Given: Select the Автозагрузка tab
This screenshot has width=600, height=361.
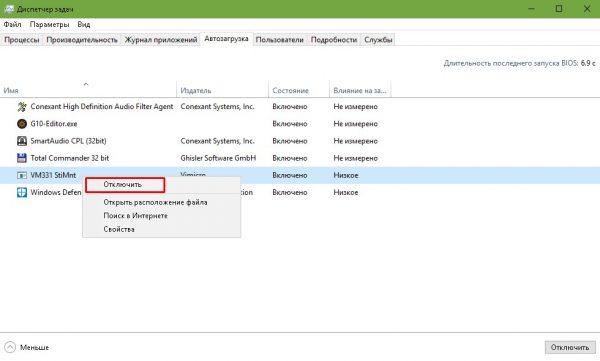Looking at the screenshot, I should pos(226,39).
